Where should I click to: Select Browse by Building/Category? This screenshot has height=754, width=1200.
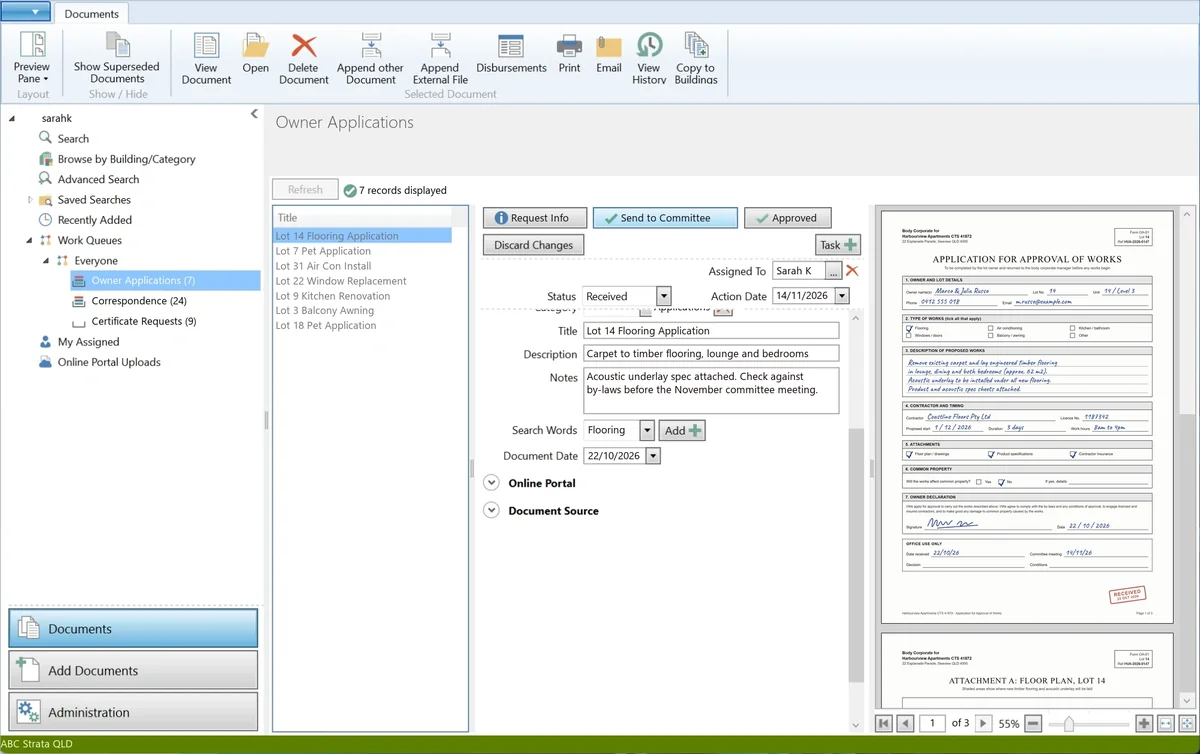(126, 159)
